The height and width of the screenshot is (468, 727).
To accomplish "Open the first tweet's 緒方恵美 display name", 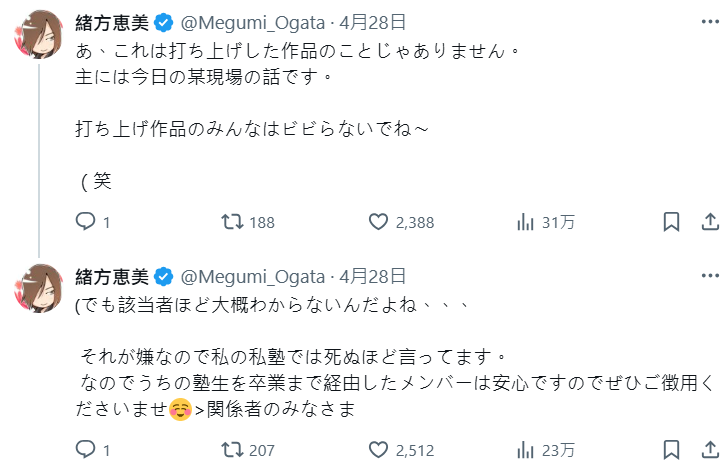I will pyautogui.click(x=110, y=22).
